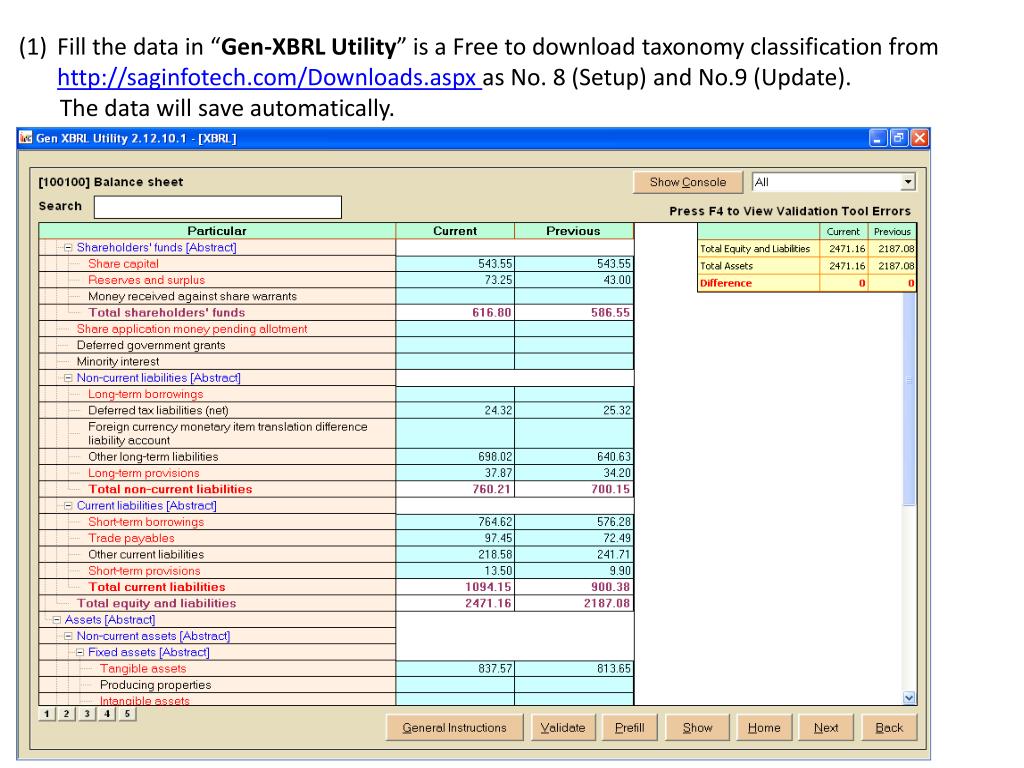Viewport: 1024px width, 768px height.
Task: Click the Validate button
Action: pos(563,728)
